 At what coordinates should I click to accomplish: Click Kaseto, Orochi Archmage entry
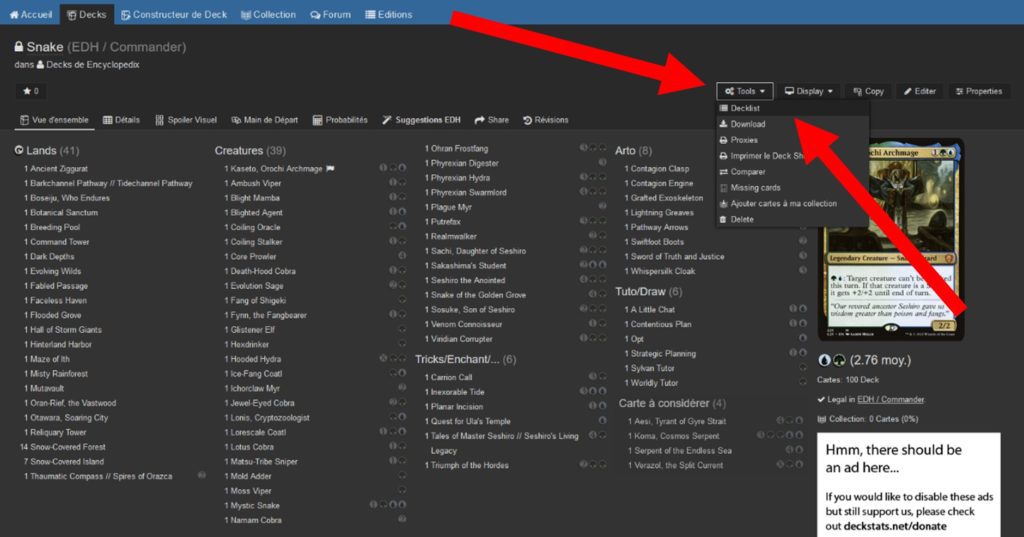[276, 169]
